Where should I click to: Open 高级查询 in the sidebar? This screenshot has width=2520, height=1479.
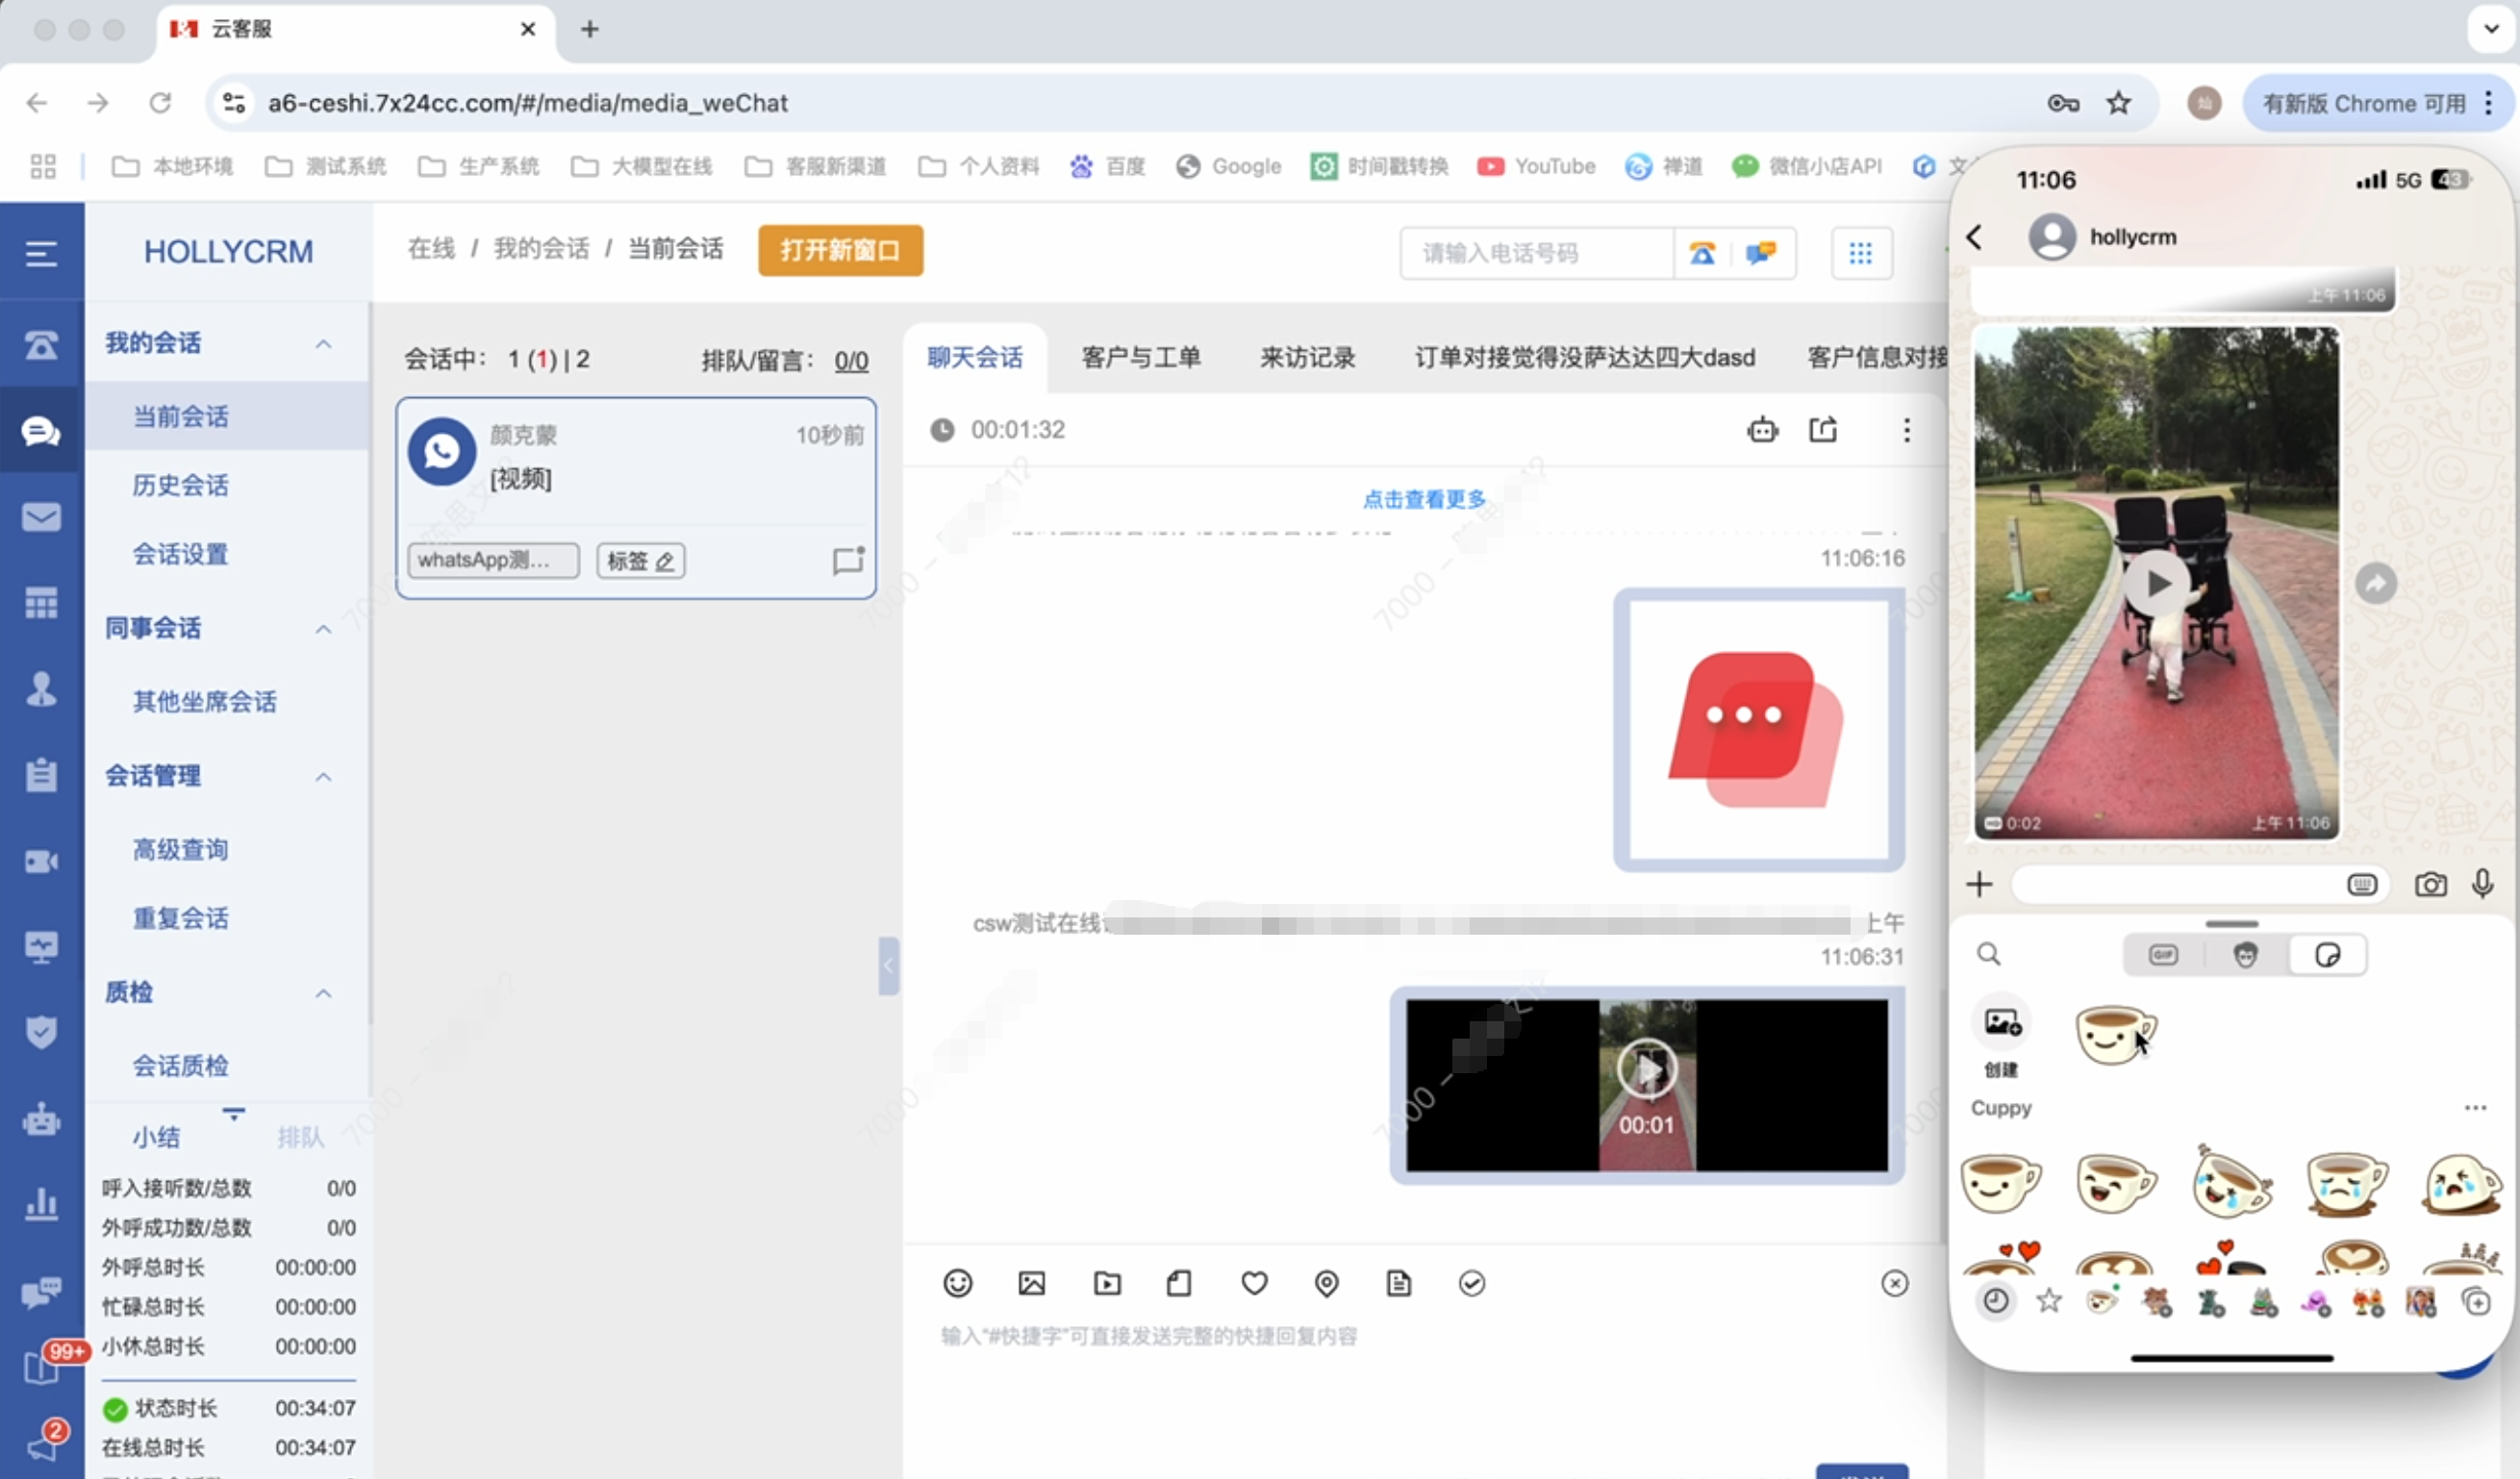click(180, 850)
